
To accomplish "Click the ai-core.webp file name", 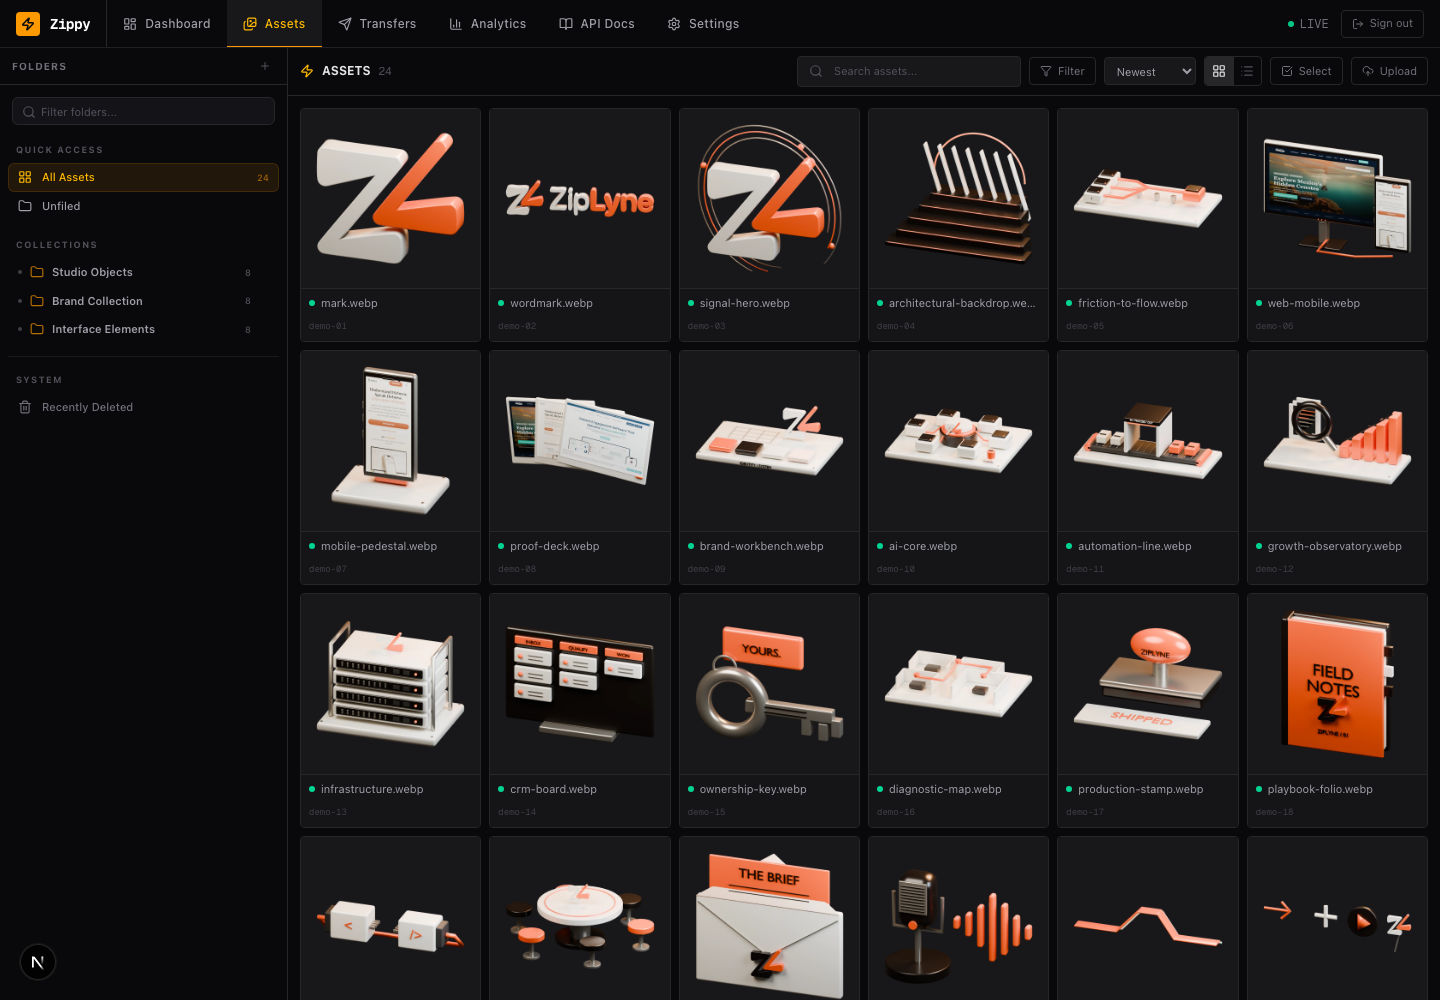I will coord(922,546).
